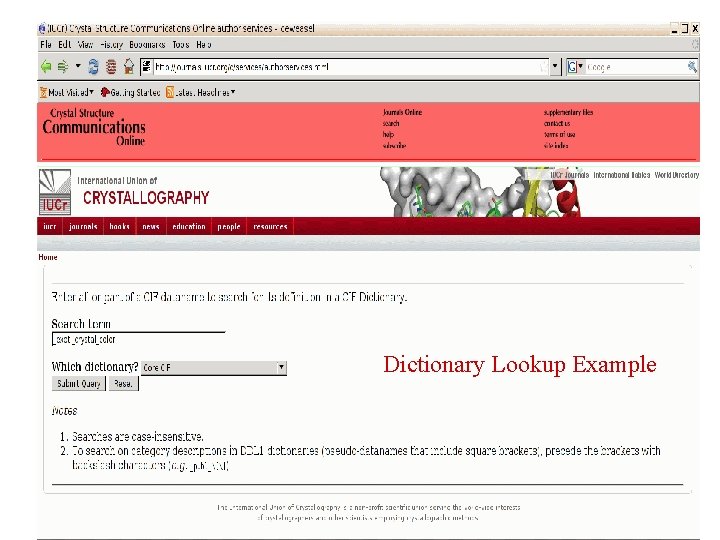This screenshot has height=540, width=720.
Task: Click the URL address field
Action: coord(346,67)
